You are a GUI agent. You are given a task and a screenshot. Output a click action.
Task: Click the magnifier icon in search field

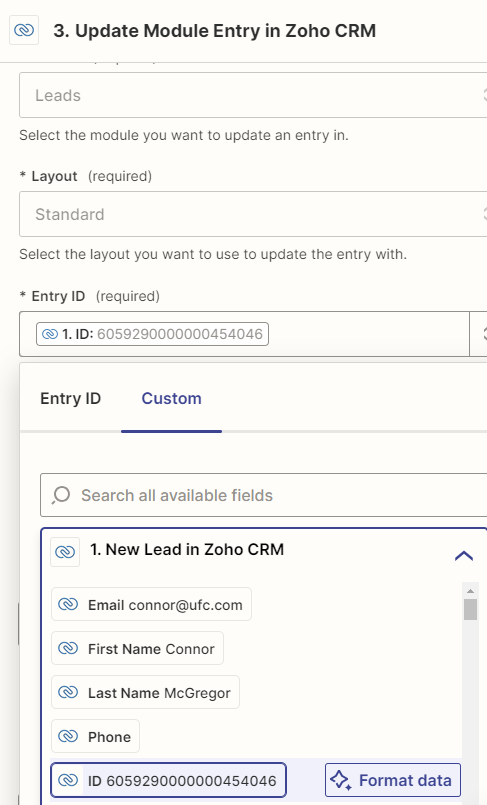tap(61, 495)
